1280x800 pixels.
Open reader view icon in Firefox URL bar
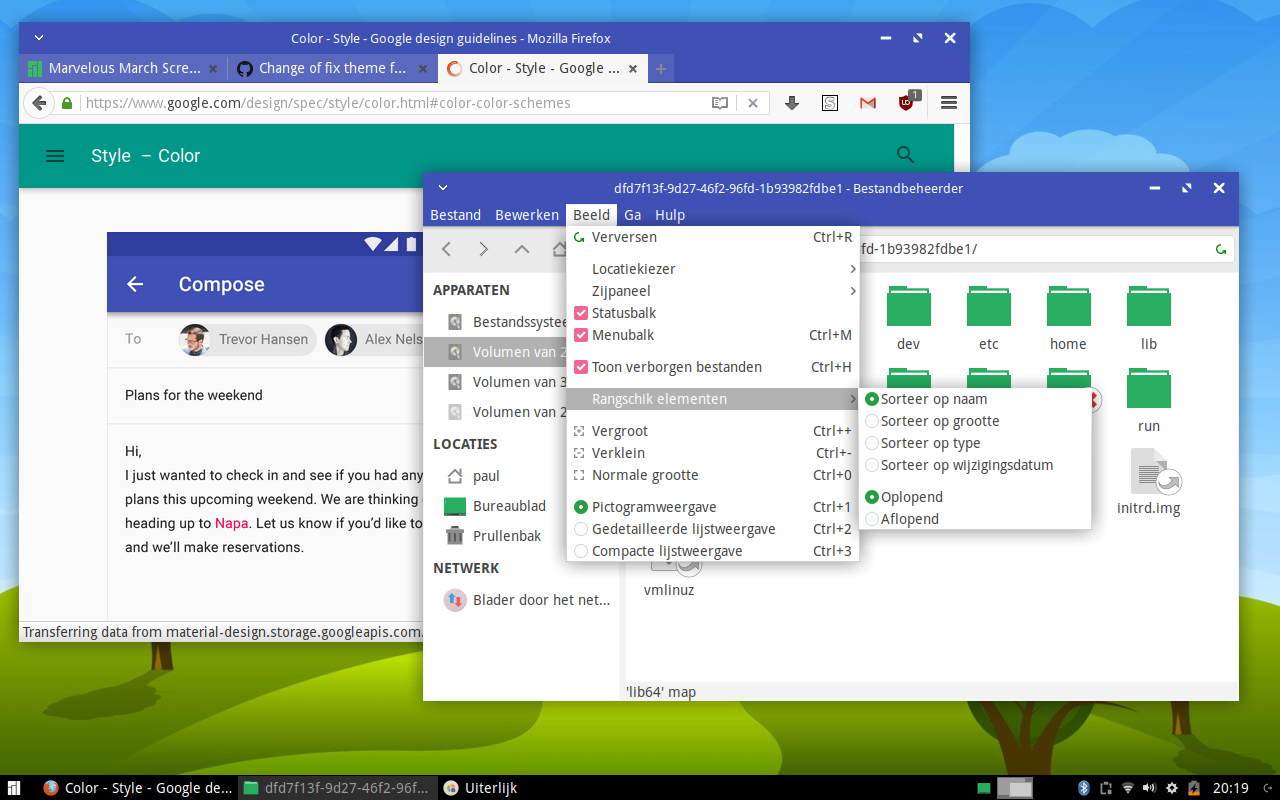pyautogui.click(x=720, y=103)
